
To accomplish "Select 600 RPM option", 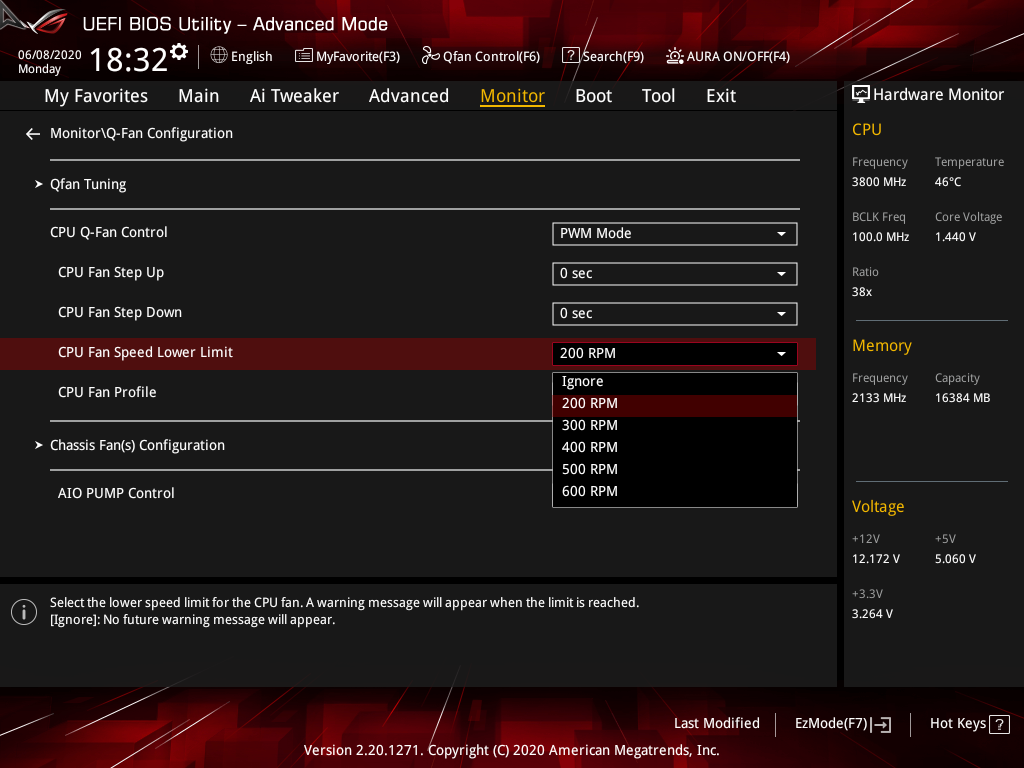I will click(675, 491).
